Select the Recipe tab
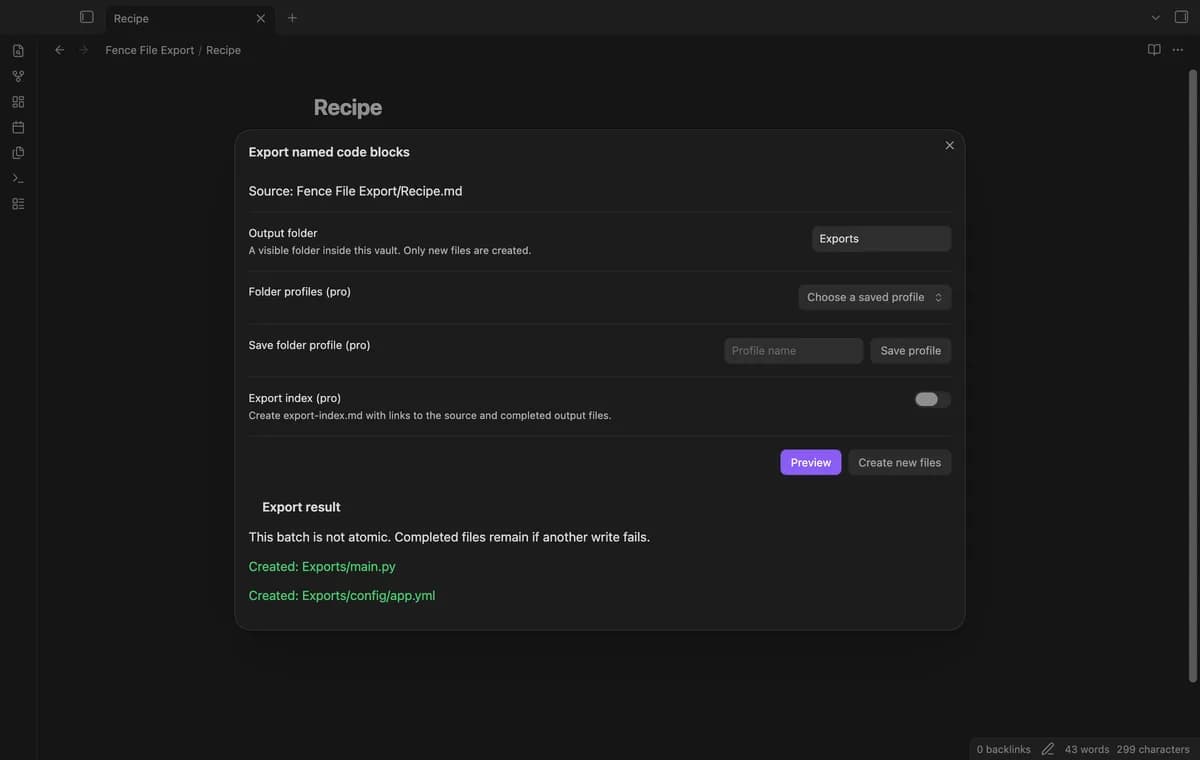 point(188,18)
